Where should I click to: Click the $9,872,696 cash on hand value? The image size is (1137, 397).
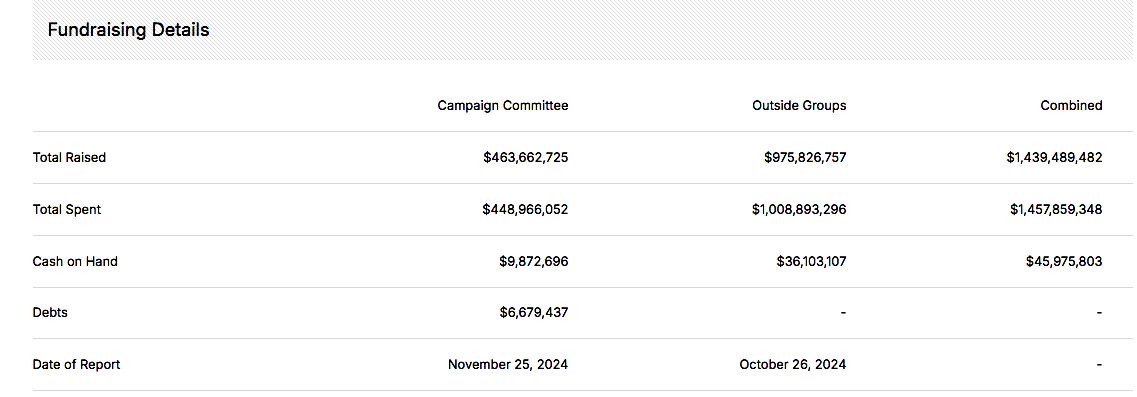pos(534,261)
